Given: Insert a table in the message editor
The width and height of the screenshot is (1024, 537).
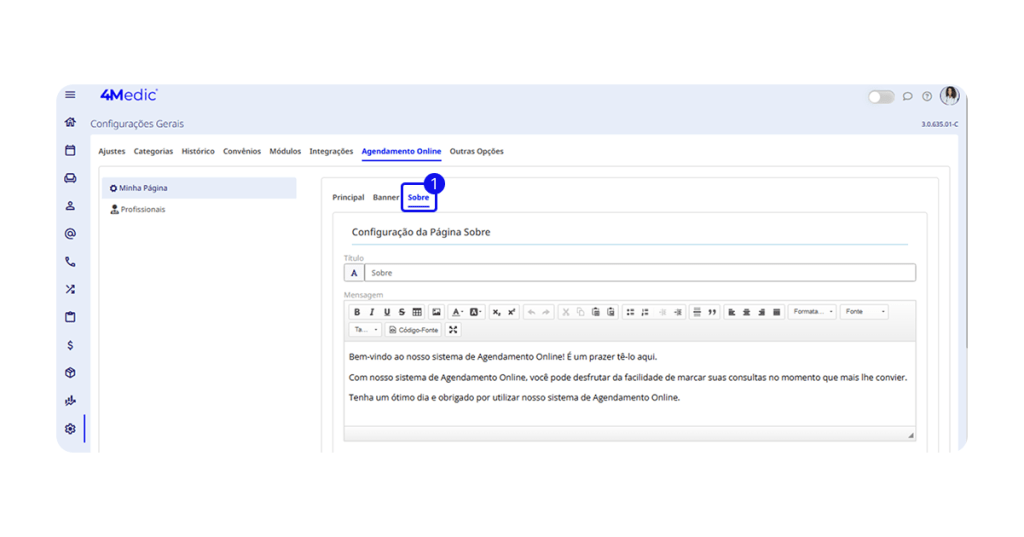Looking at the screenshot, I should click(417, 312).
